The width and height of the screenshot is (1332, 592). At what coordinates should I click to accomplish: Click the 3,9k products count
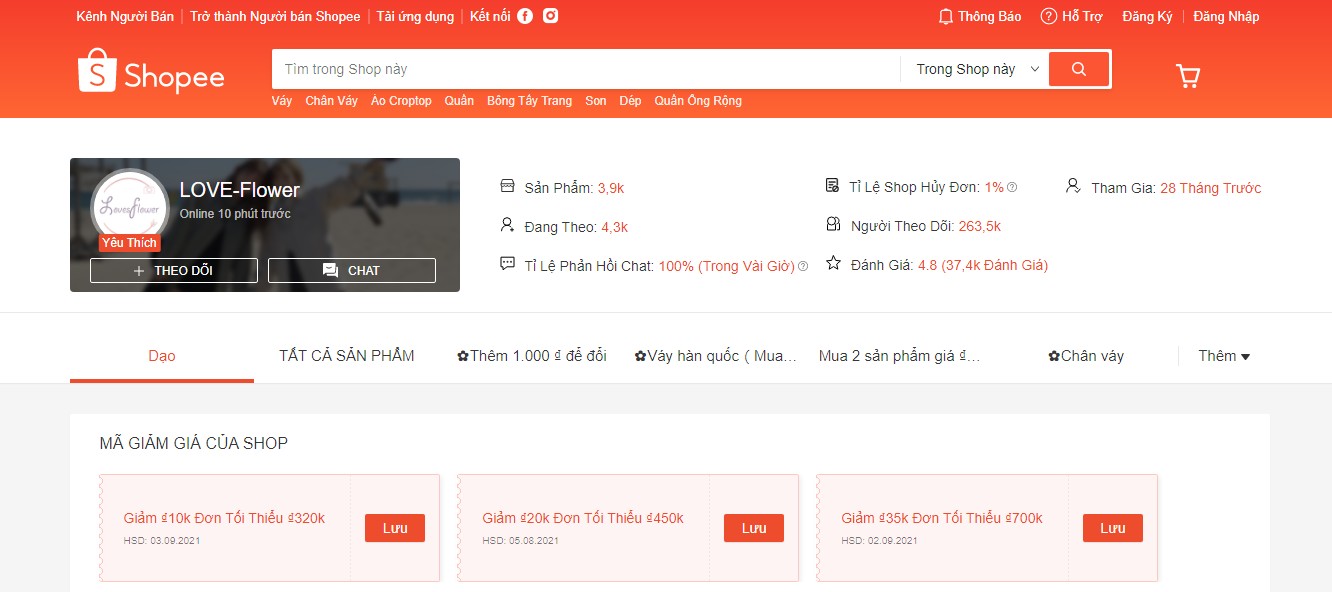point(611,188)
